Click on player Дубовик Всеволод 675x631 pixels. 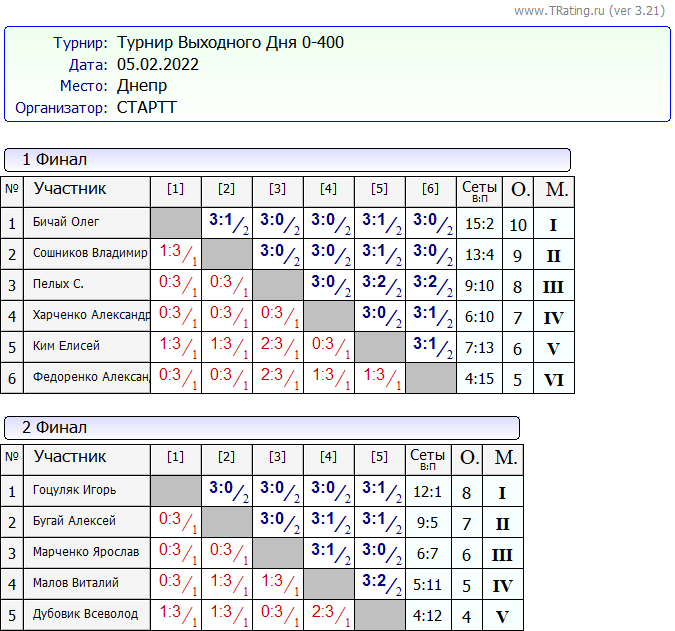click(85, 615)
